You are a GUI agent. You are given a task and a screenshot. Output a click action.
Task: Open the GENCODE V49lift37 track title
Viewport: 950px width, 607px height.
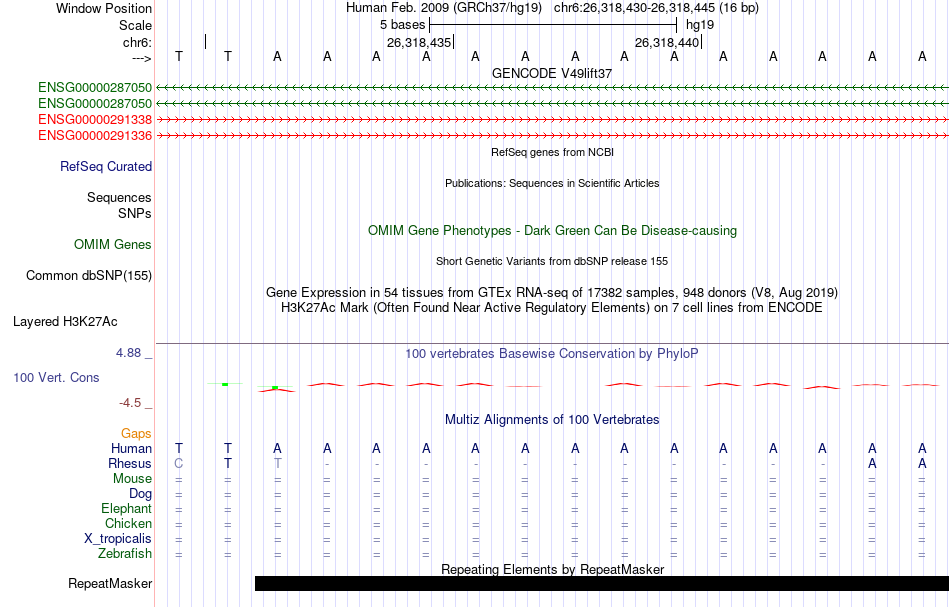tap(552, 73)
